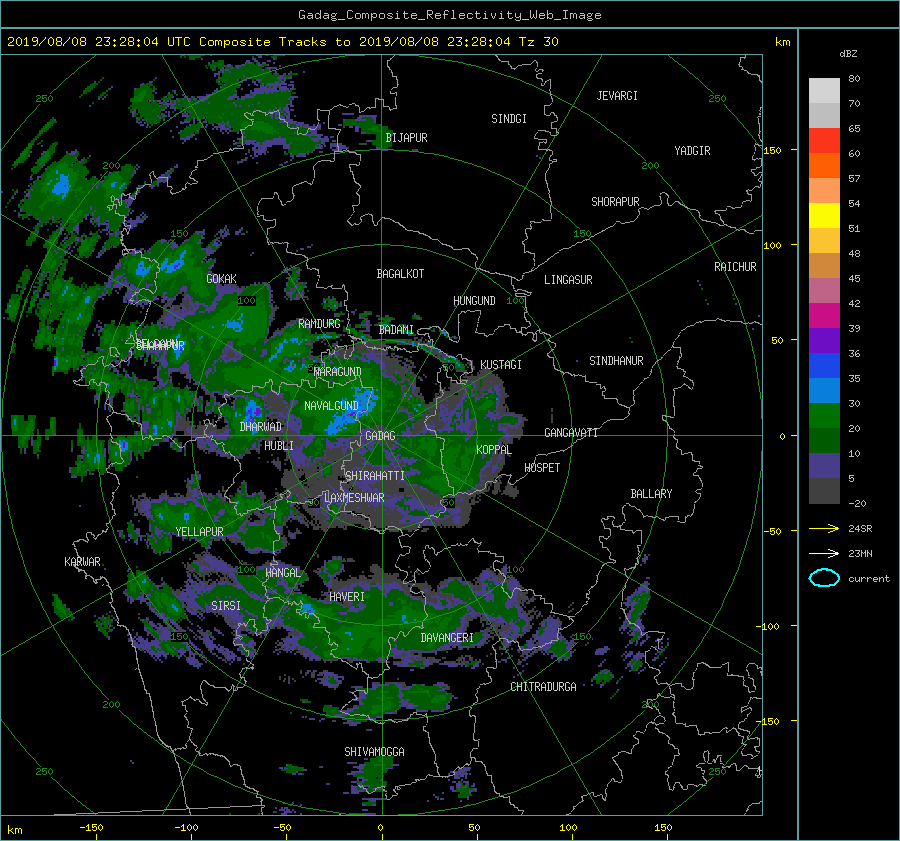The height and width of the screenshot is (841, 900).
Task: Select the yellow 54 dBZ color swatch
Action: point(824,215)
